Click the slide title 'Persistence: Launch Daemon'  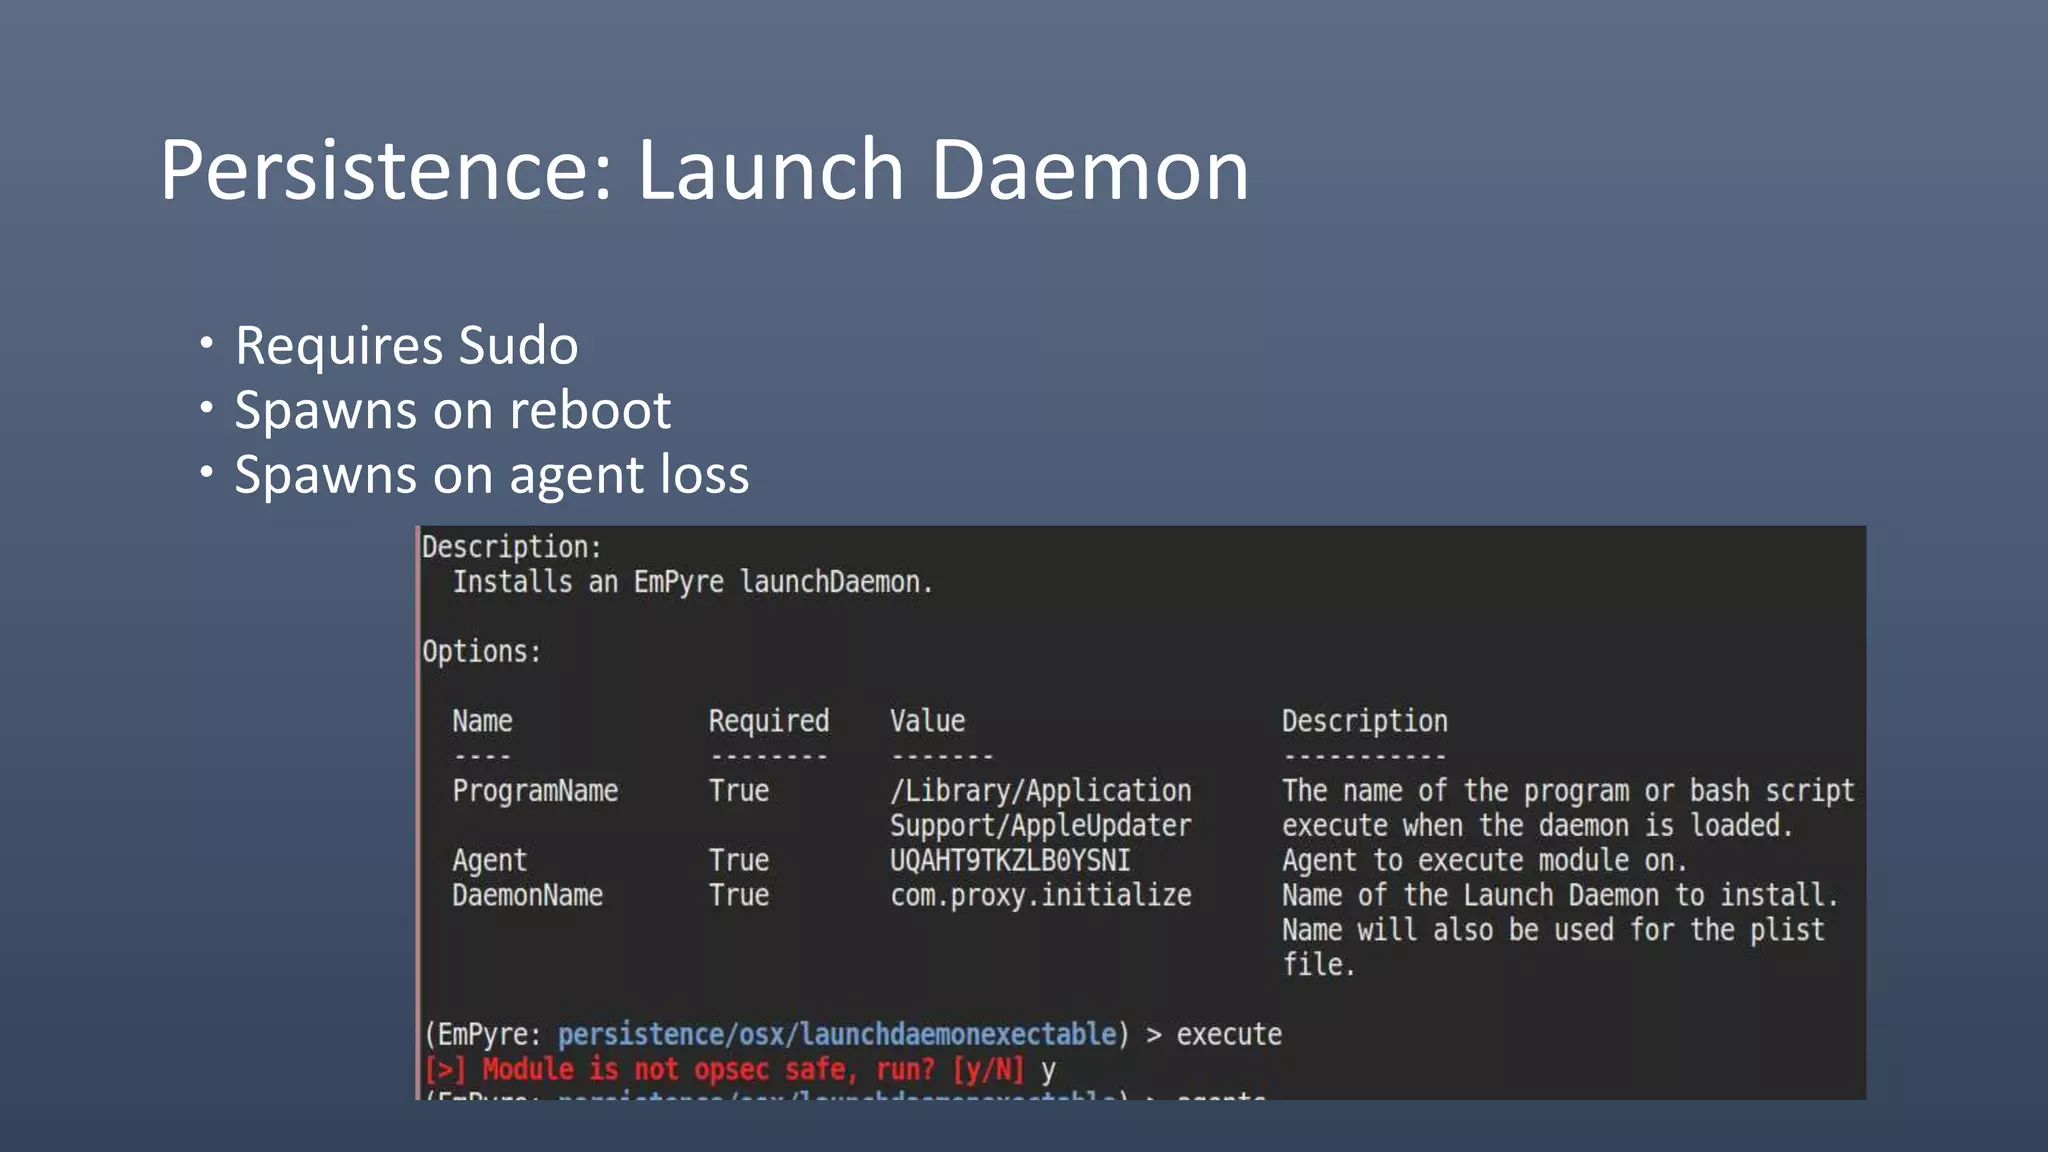704,170
